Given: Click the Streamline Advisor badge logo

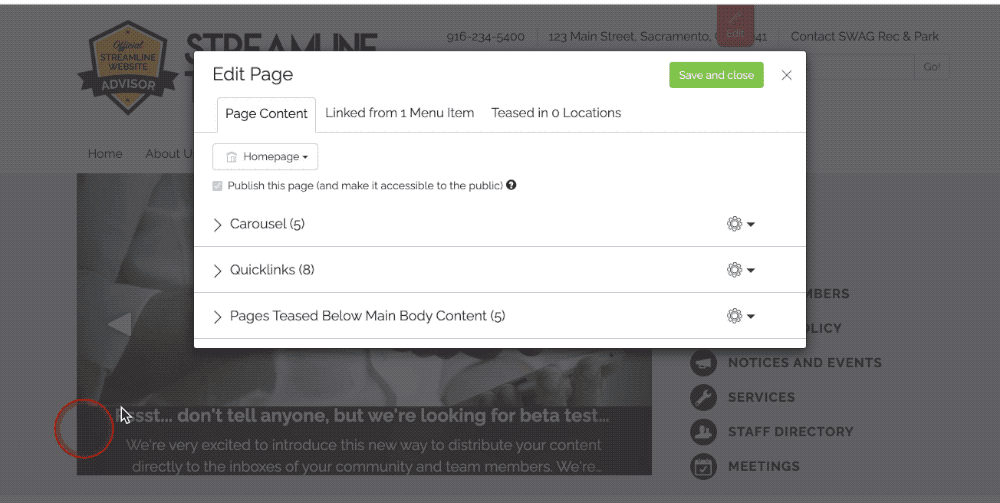Looking at the screenshot, I should (128, 68).
